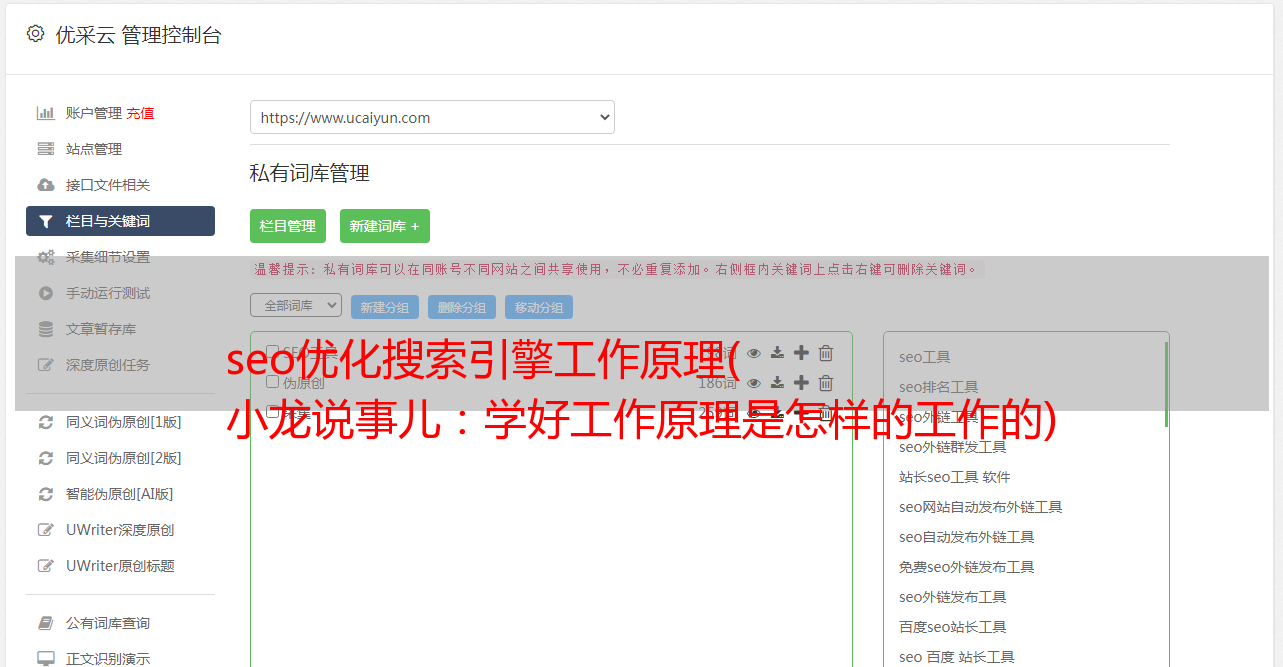
Task: Click the monitor icon for 正文识别演示
Action: coord(45,659)
